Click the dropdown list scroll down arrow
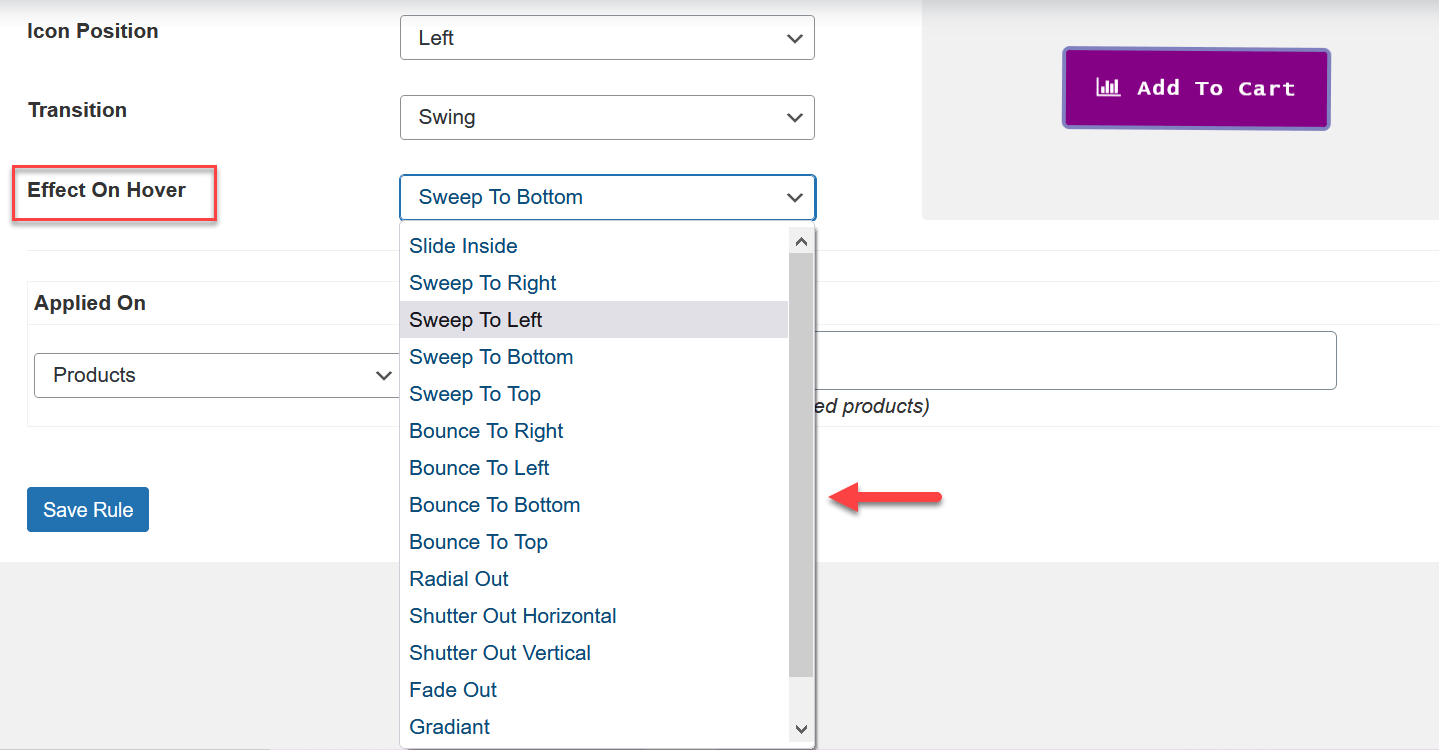The height and width of the screenshot is (750, 1439). (x=800, y=730)
